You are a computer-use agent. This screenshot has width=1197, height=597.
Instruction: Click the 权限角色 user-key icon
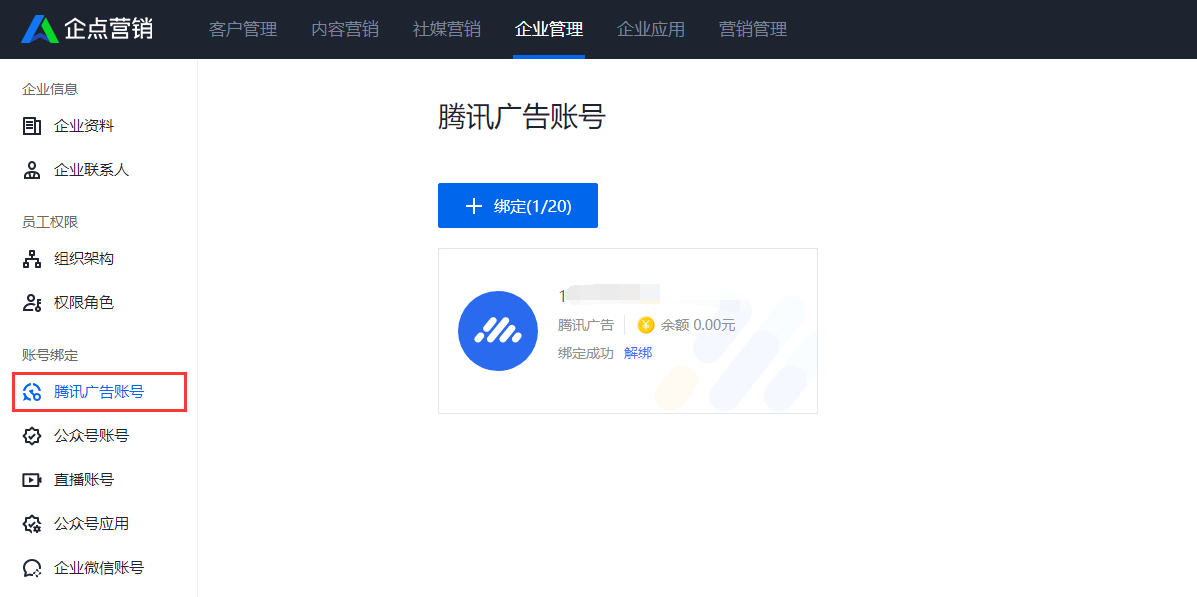[x=31, y=303]
